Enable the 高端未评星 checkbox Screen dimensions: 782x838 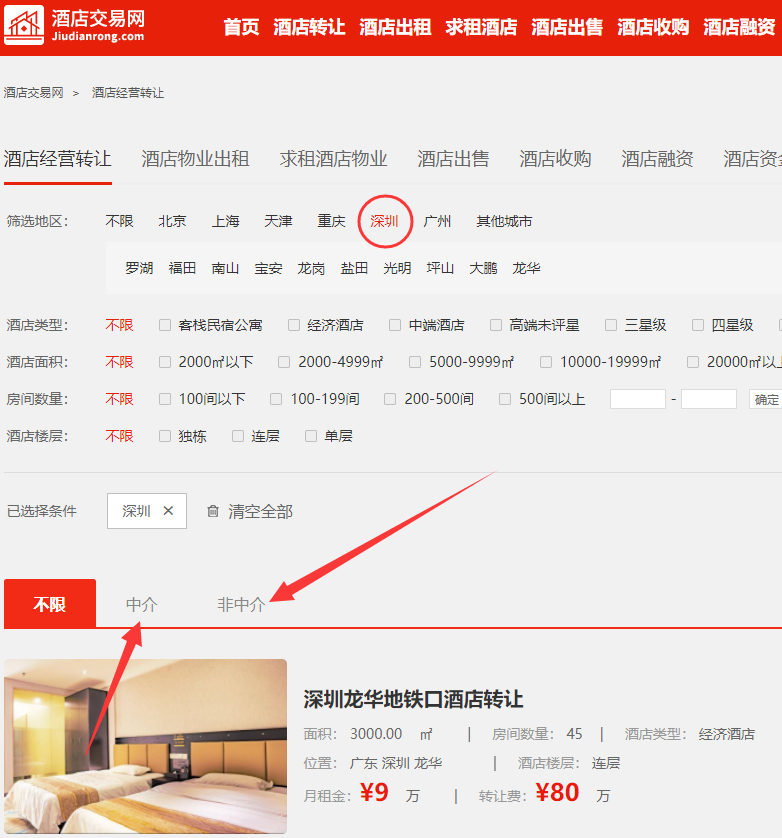click(496, 325)
